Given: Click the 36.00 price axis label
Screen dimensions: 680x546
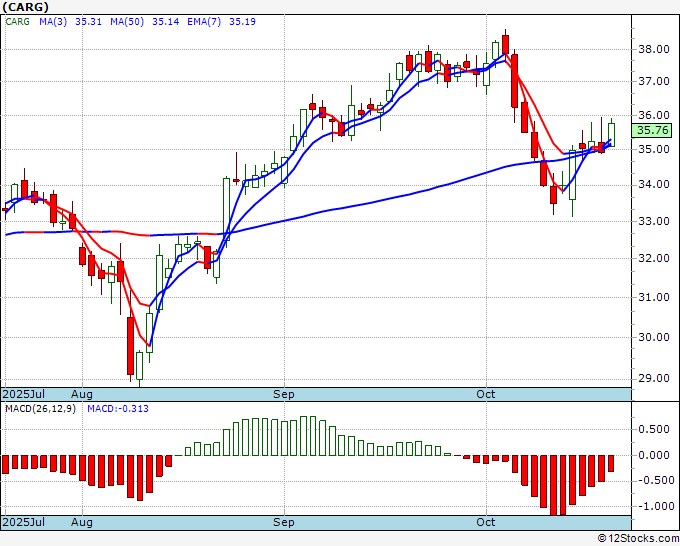Looking at the screenshot, I should tap(654, 115).
